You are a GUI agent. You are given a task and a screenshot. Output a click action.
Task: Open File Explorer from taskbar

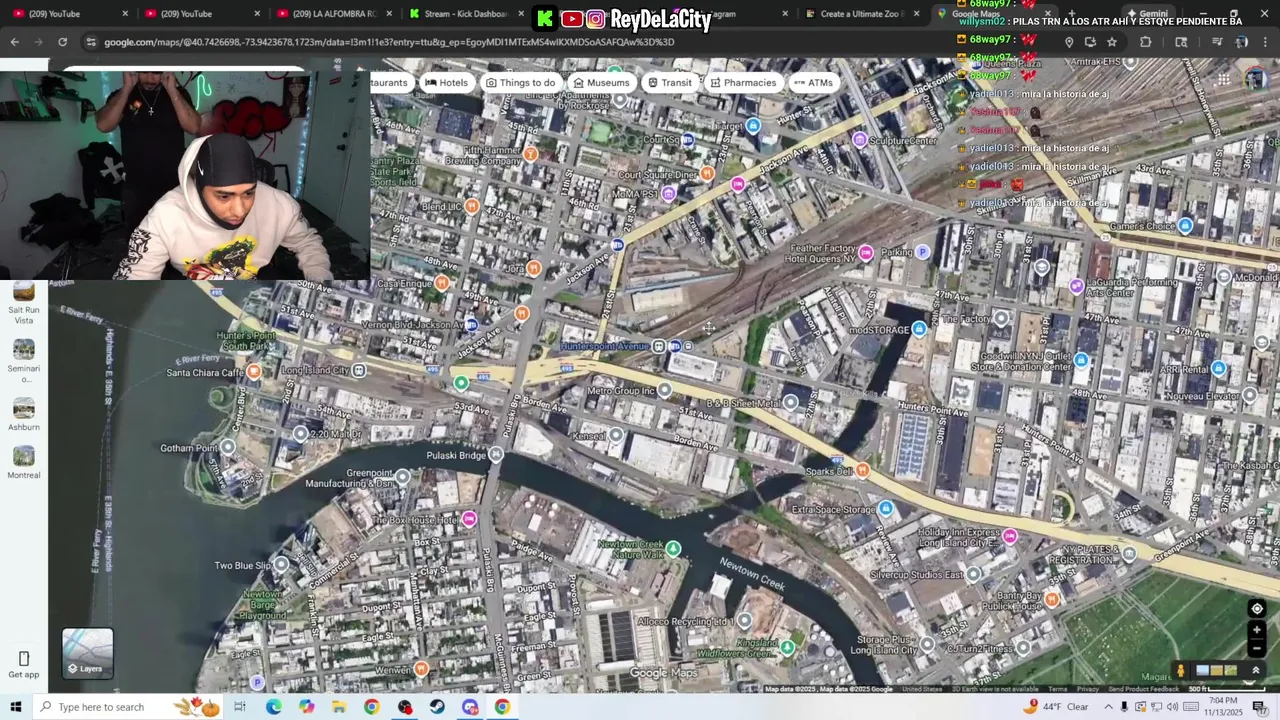pyautogui.click(x=339, y=707)
